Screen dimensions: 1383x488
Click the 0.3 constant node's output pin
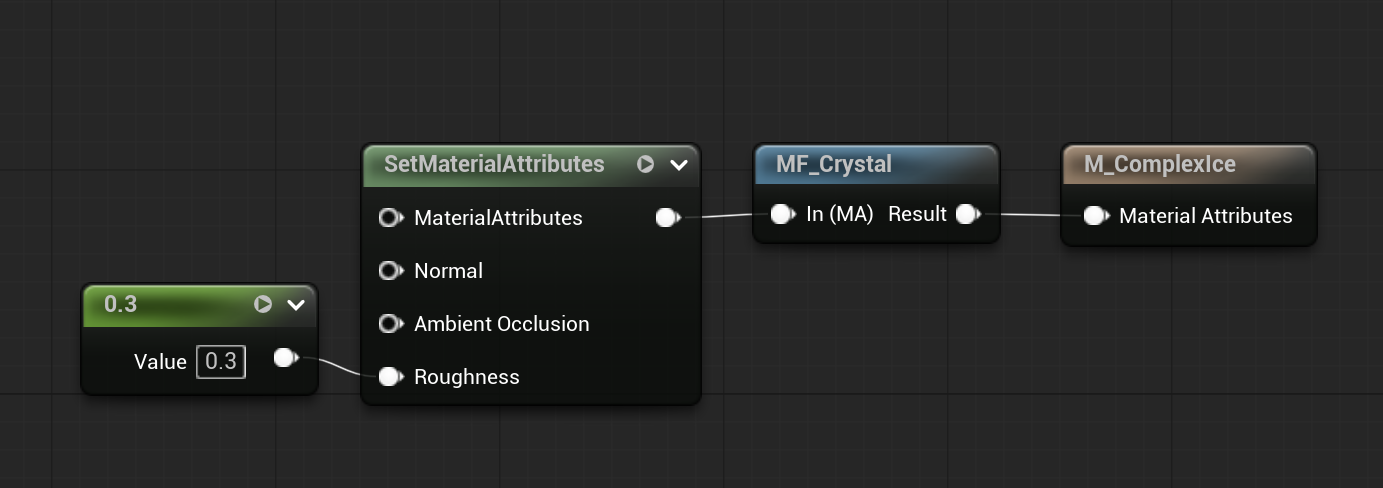click(285, 358)
